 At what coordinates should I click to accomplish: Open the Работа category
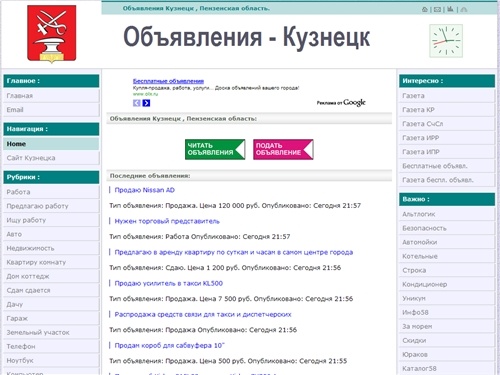[51, 192]
